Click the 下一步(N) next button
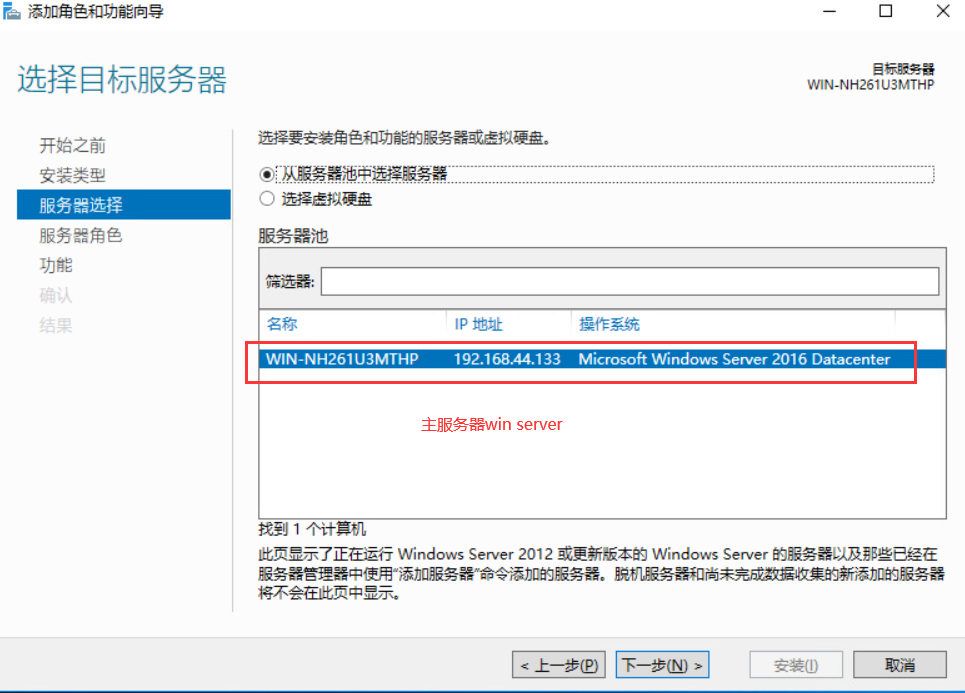 662,665
